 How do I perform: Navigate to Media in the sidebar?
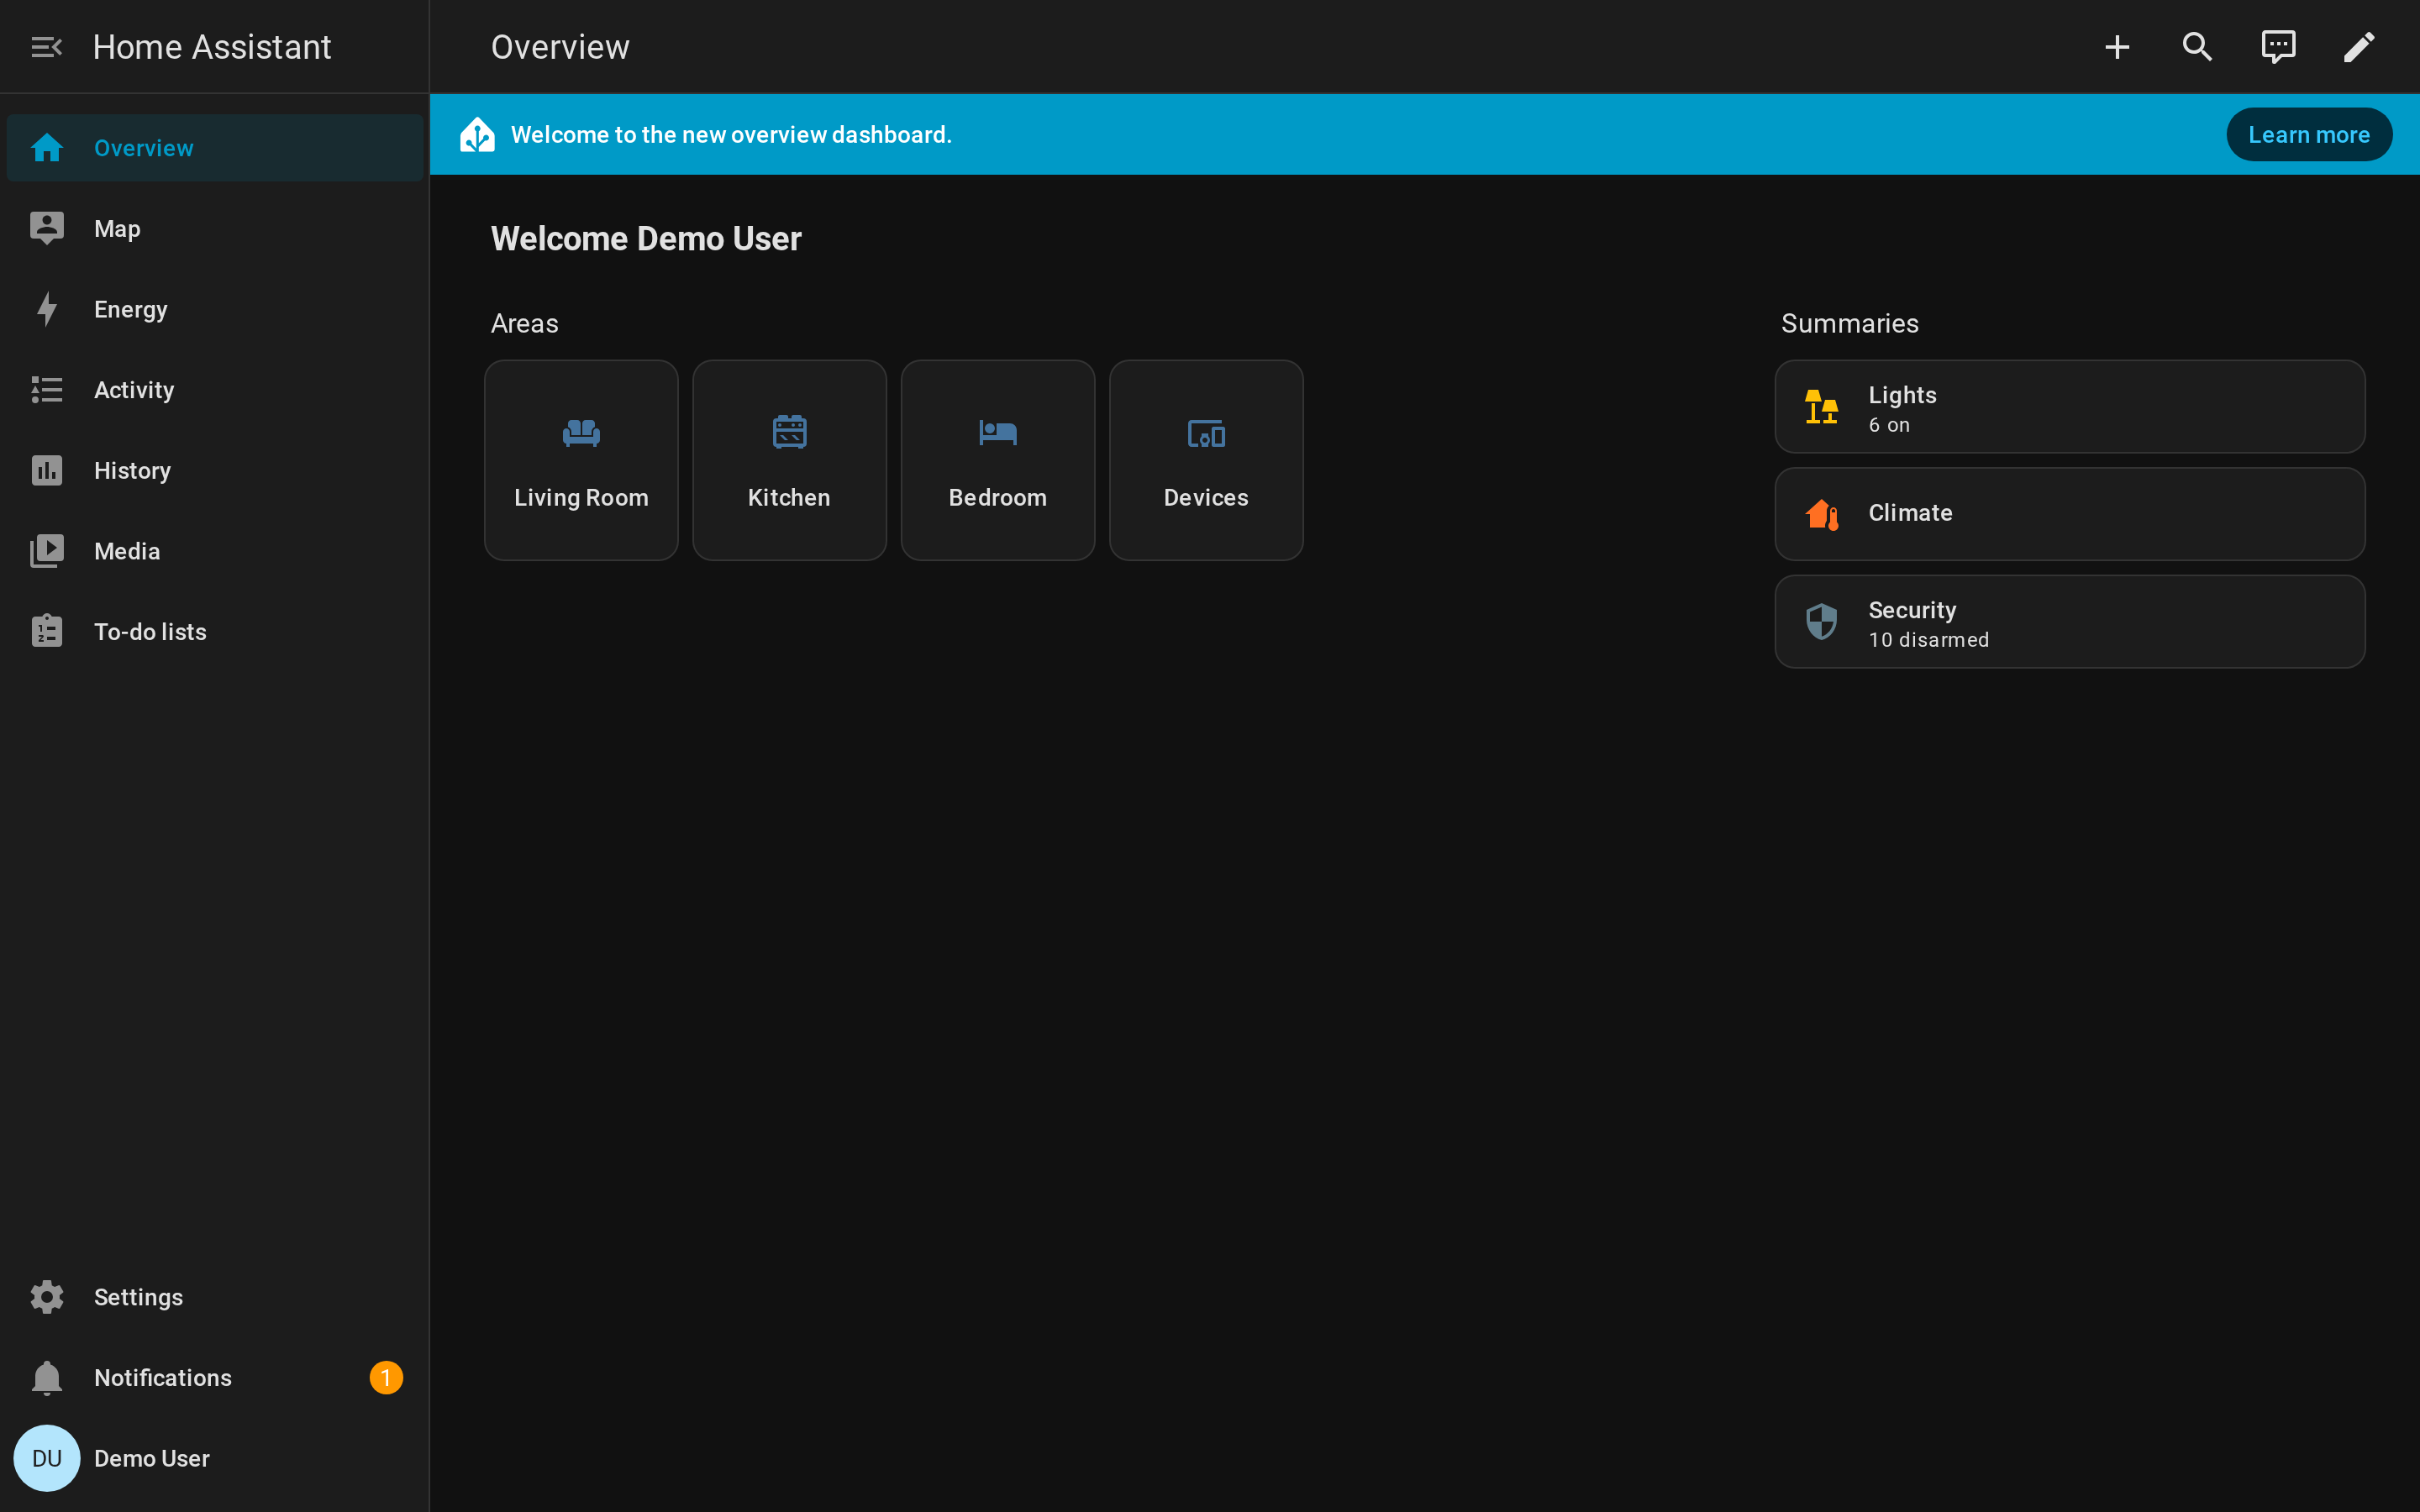click(x=215, y=551)
